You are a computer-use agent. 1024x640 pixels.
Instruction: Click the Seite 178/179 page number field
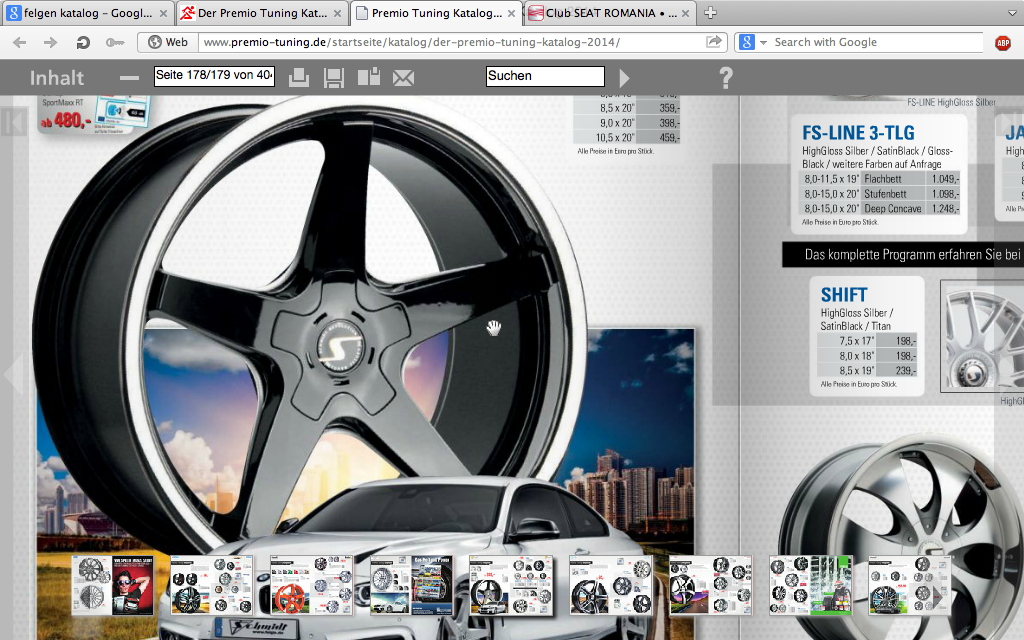(x=214, y=76)
